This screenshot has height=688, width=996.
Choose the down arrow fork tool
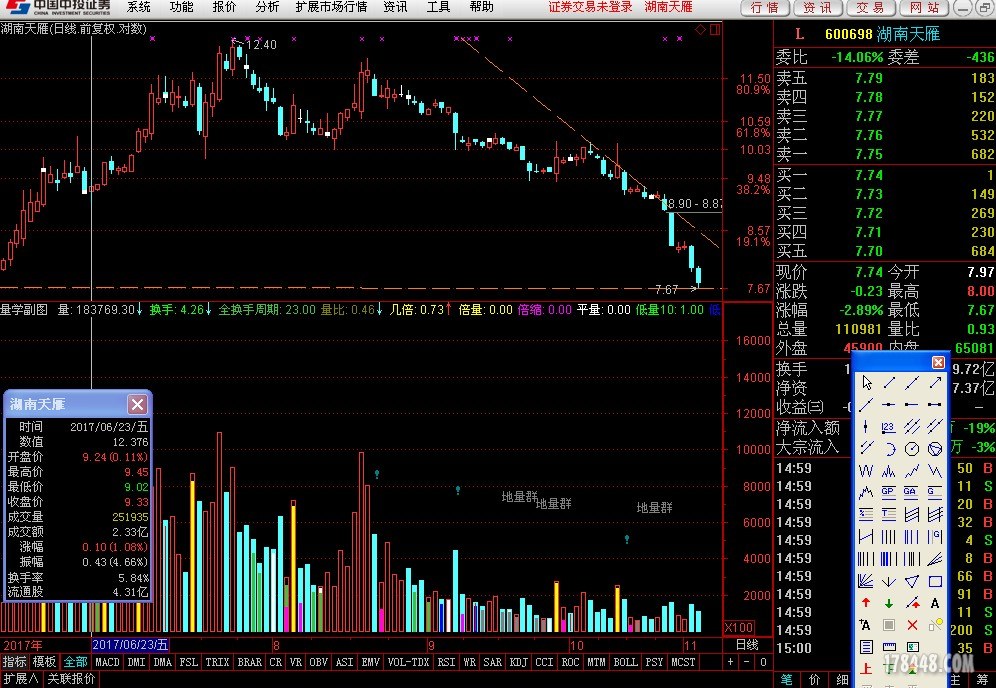point(889,581)
